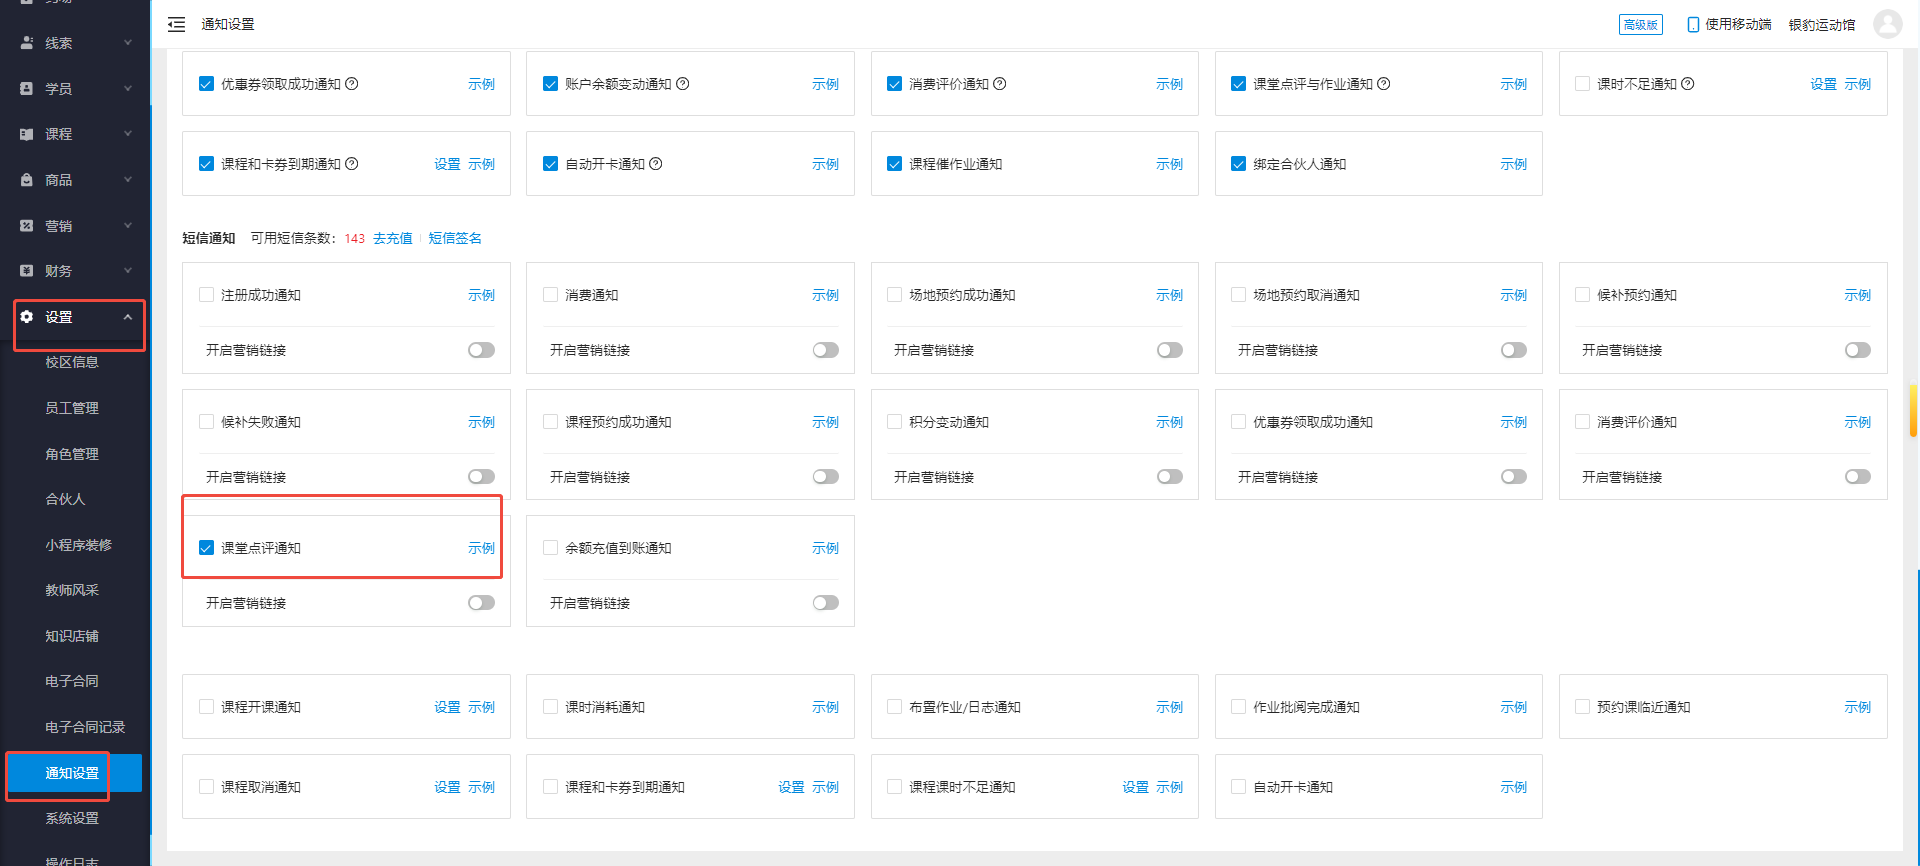Click 设置 link for 课程开课通知
1920x866 pixels.
pos(447,707)
